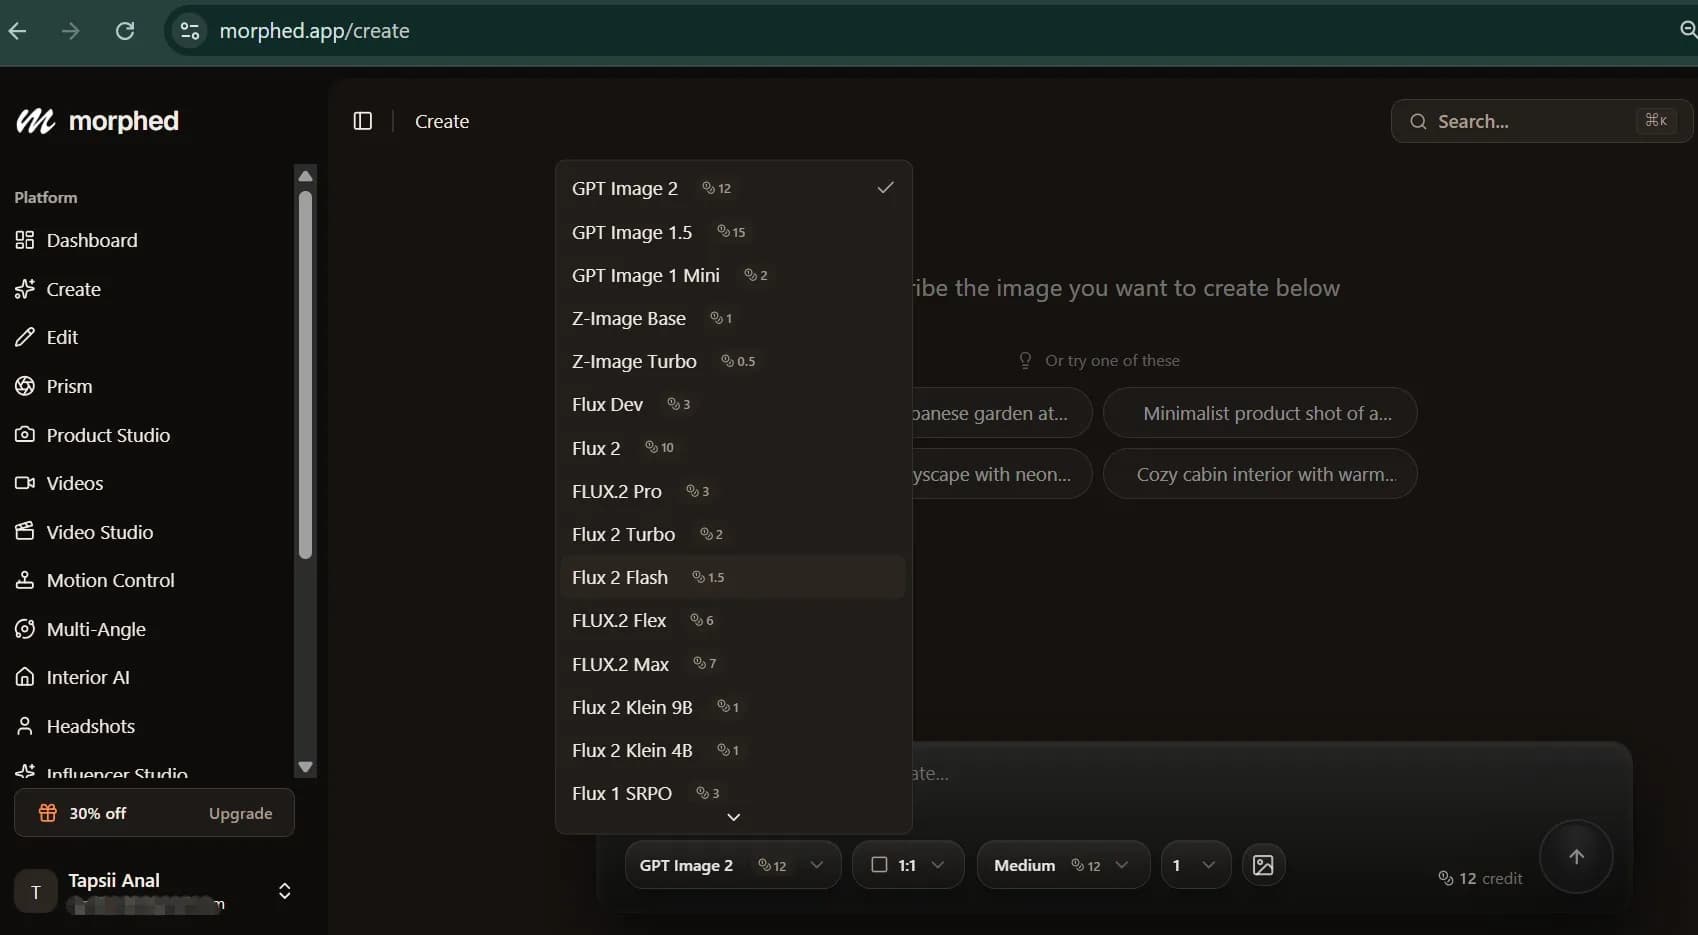Click the Dashboard grid icon
The width and height of the screenshot is (1698, 935).
point(25,240)
